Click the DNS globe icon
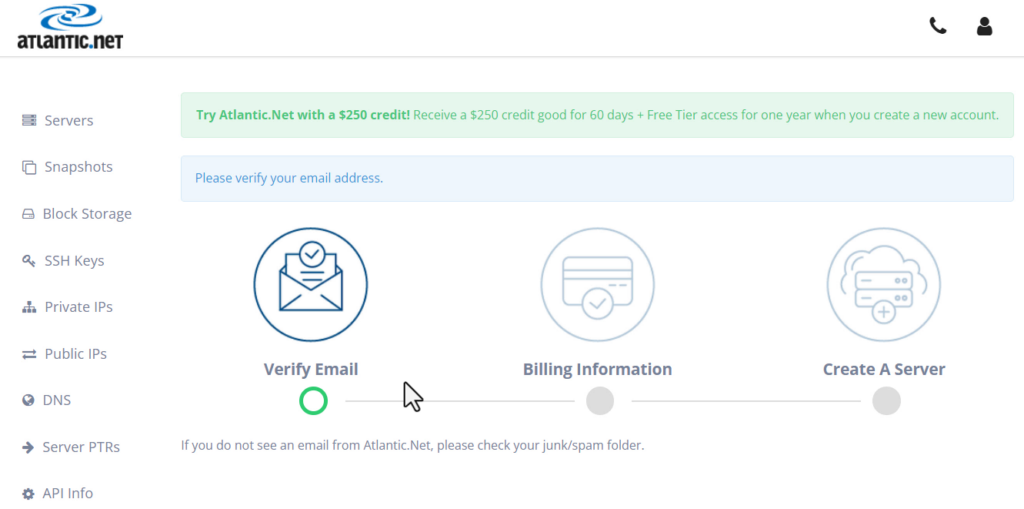The height and width of the screenshot is (509, 1024). [28, 401]
